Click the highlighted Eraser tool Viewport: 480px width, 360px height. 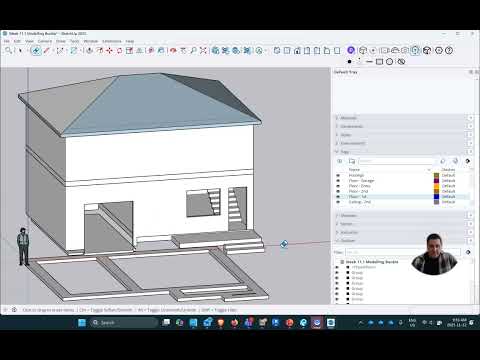[x=36, y=50]
